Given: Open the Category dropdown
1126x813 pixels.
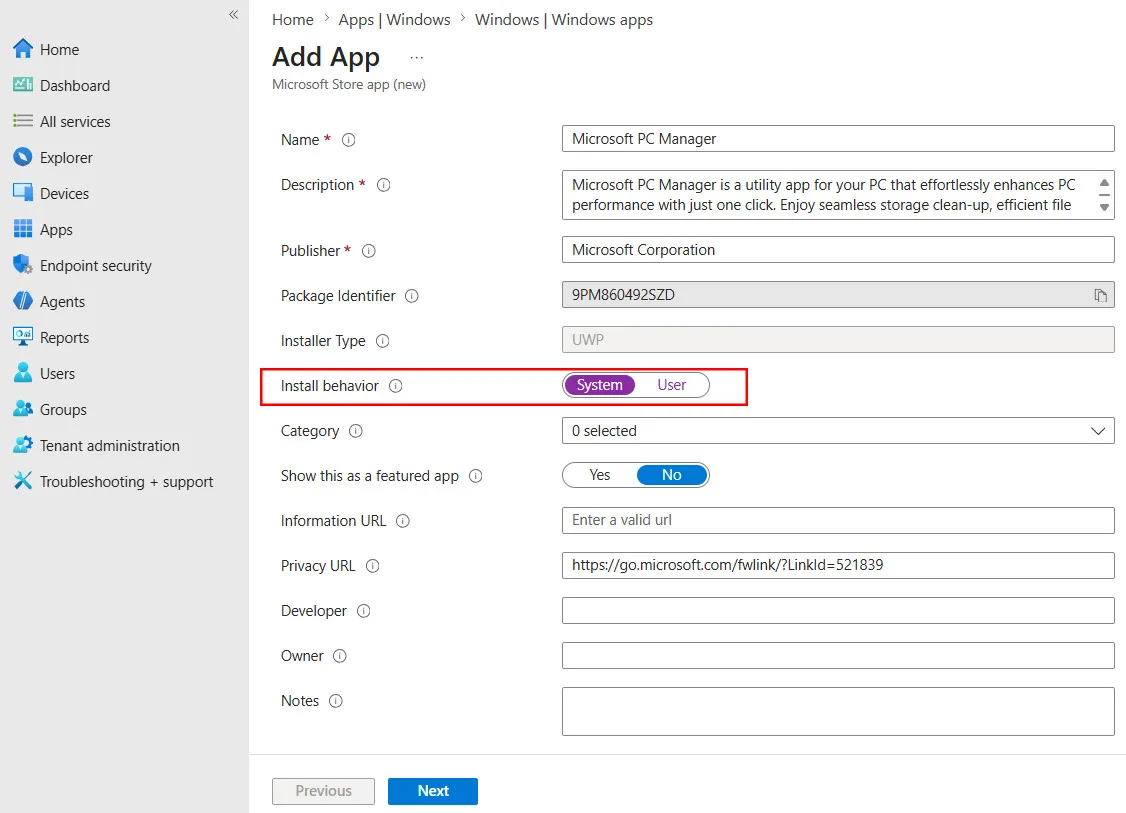Looking at the screenshot, I should (x=838, y=431).
